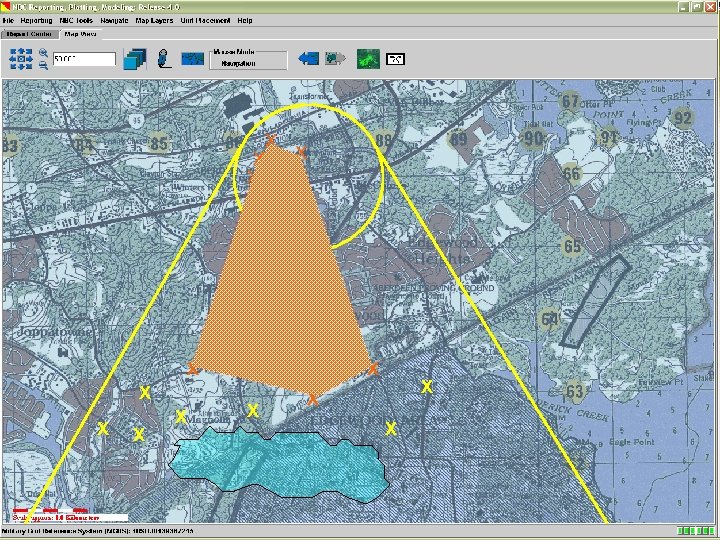The image size is (720, 540).
Task: Pan the map down with the bottom arrow
Action: point(21,67)
